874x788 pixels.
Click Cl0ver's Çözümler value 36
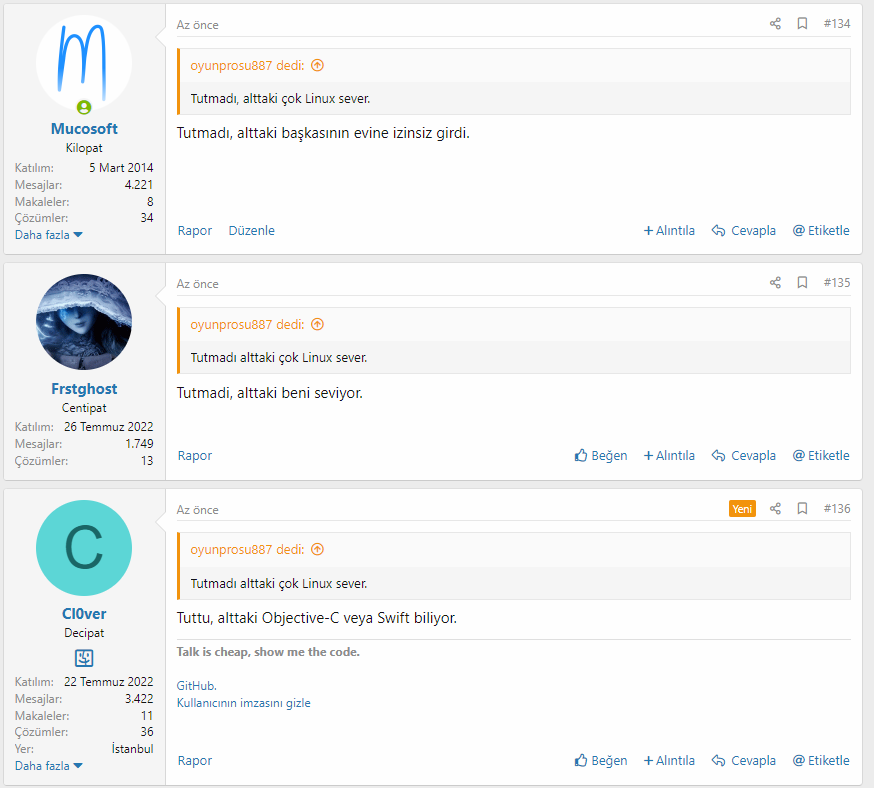[147, 731]
